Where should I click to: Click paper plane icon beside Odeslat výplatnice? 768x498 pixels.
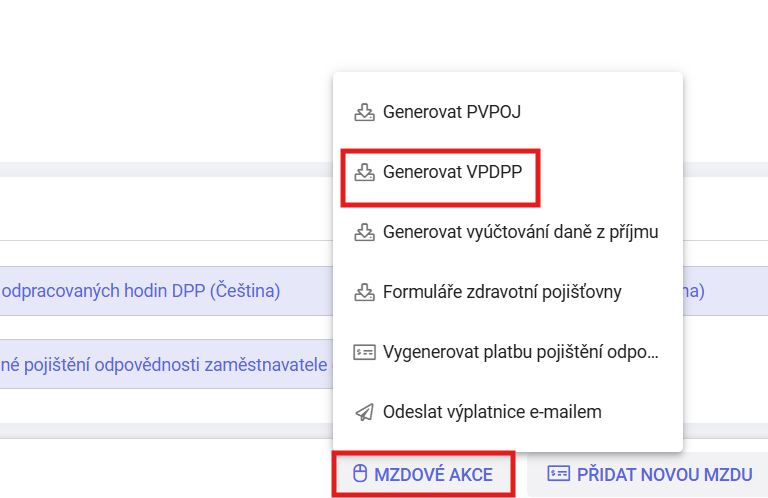[x=364, y=412]
